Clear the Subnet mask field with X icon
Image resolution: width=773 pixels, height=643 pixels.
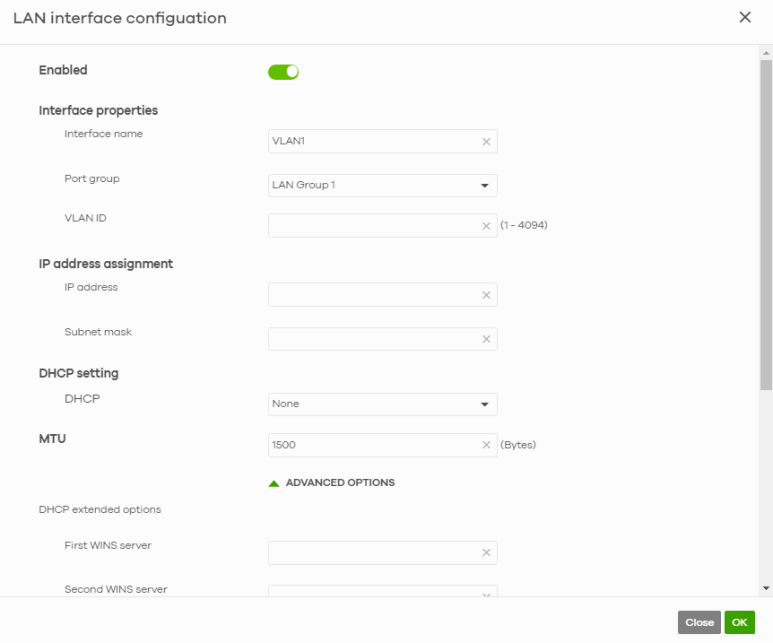pyautogui.click(x=486, y=339)
